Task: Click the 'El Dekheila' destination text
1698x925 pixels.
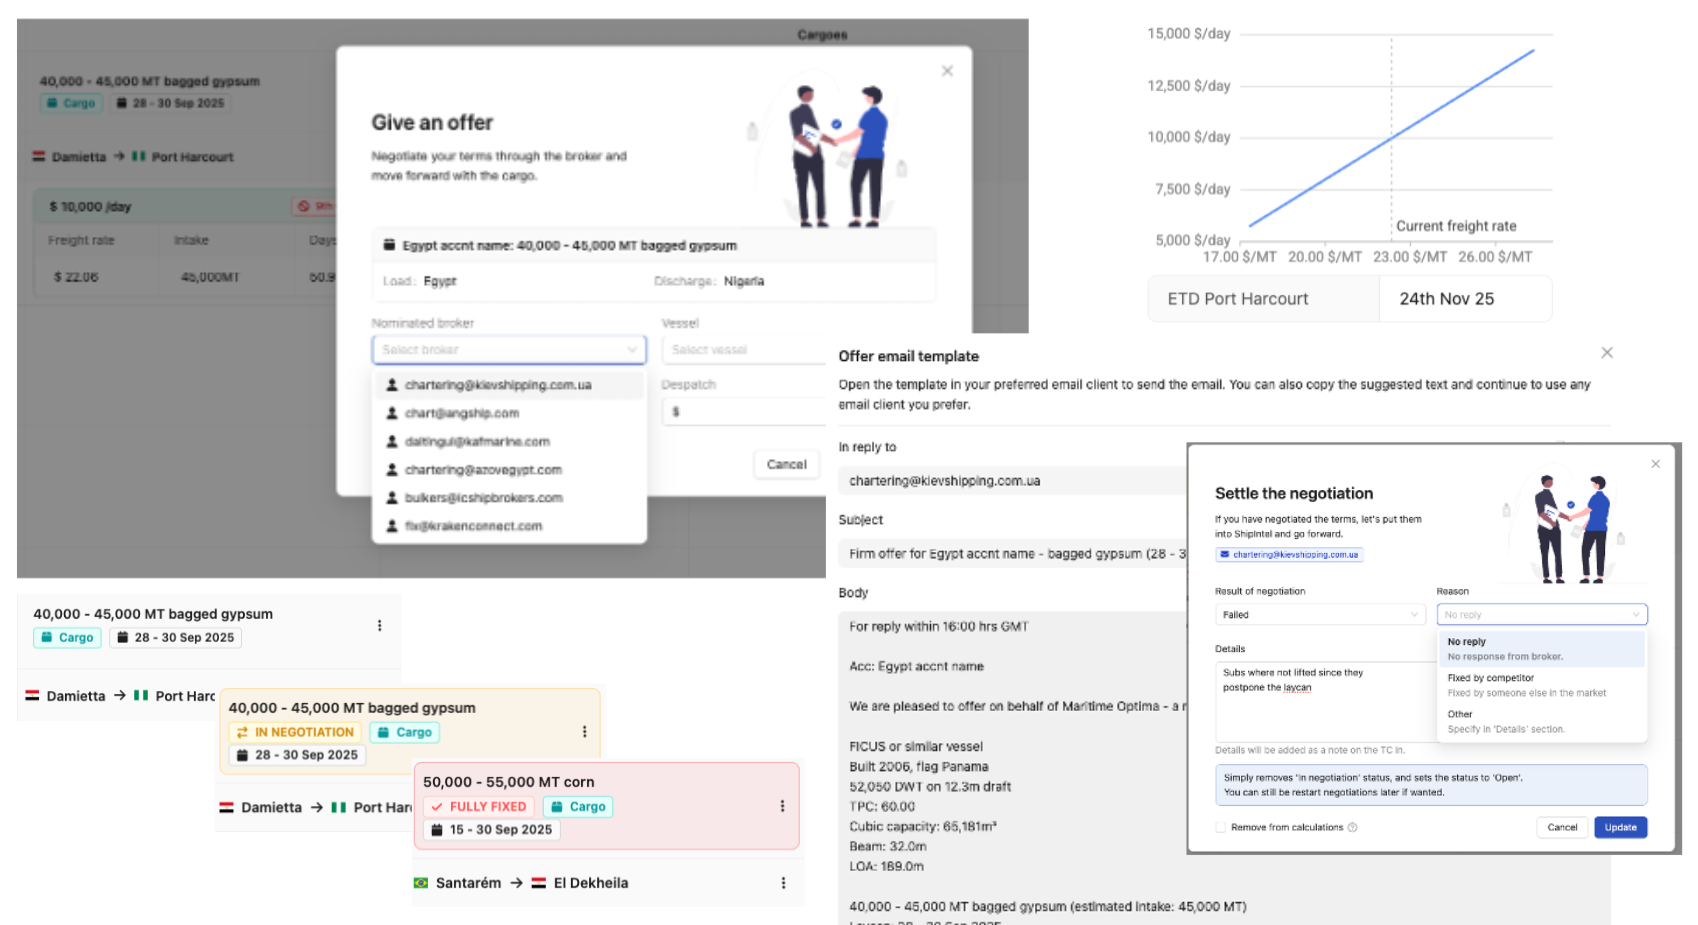Action: pyautogui.click(x=591, y=883)
